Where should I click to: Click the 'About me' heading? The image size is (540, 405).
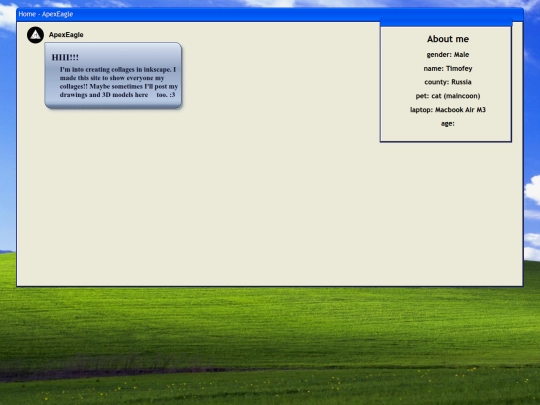click(448, 39)
